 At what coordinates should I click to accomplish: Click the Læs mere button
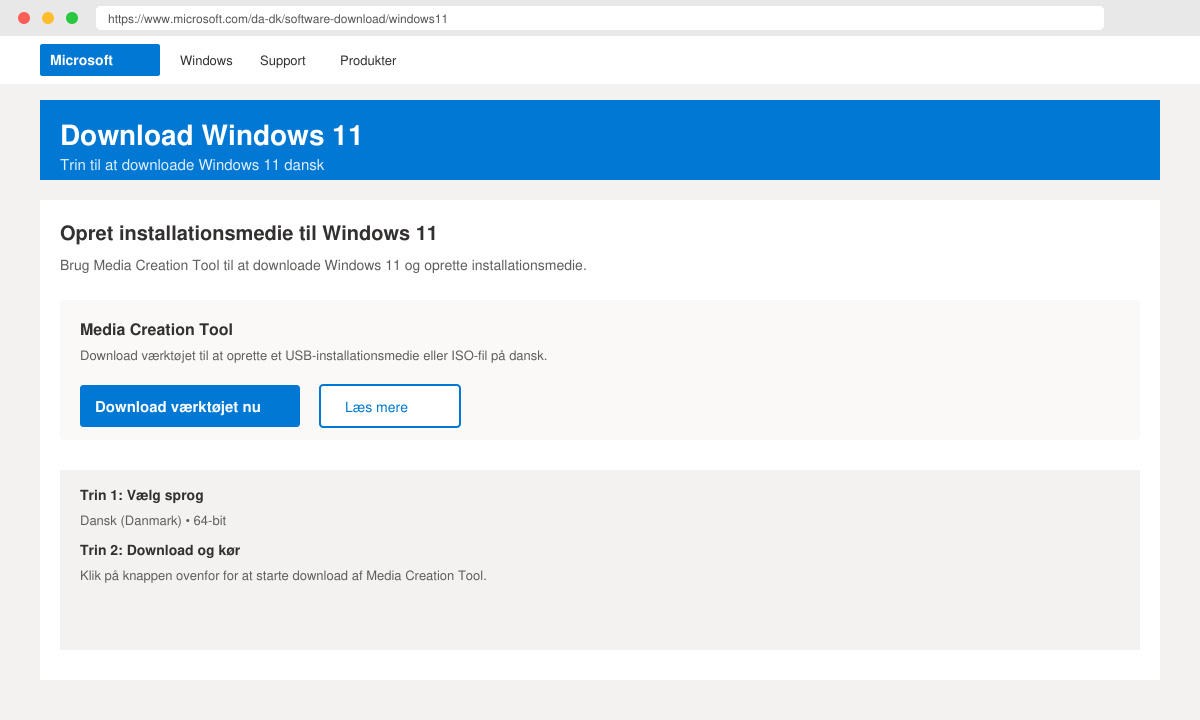tap(390, 406)
